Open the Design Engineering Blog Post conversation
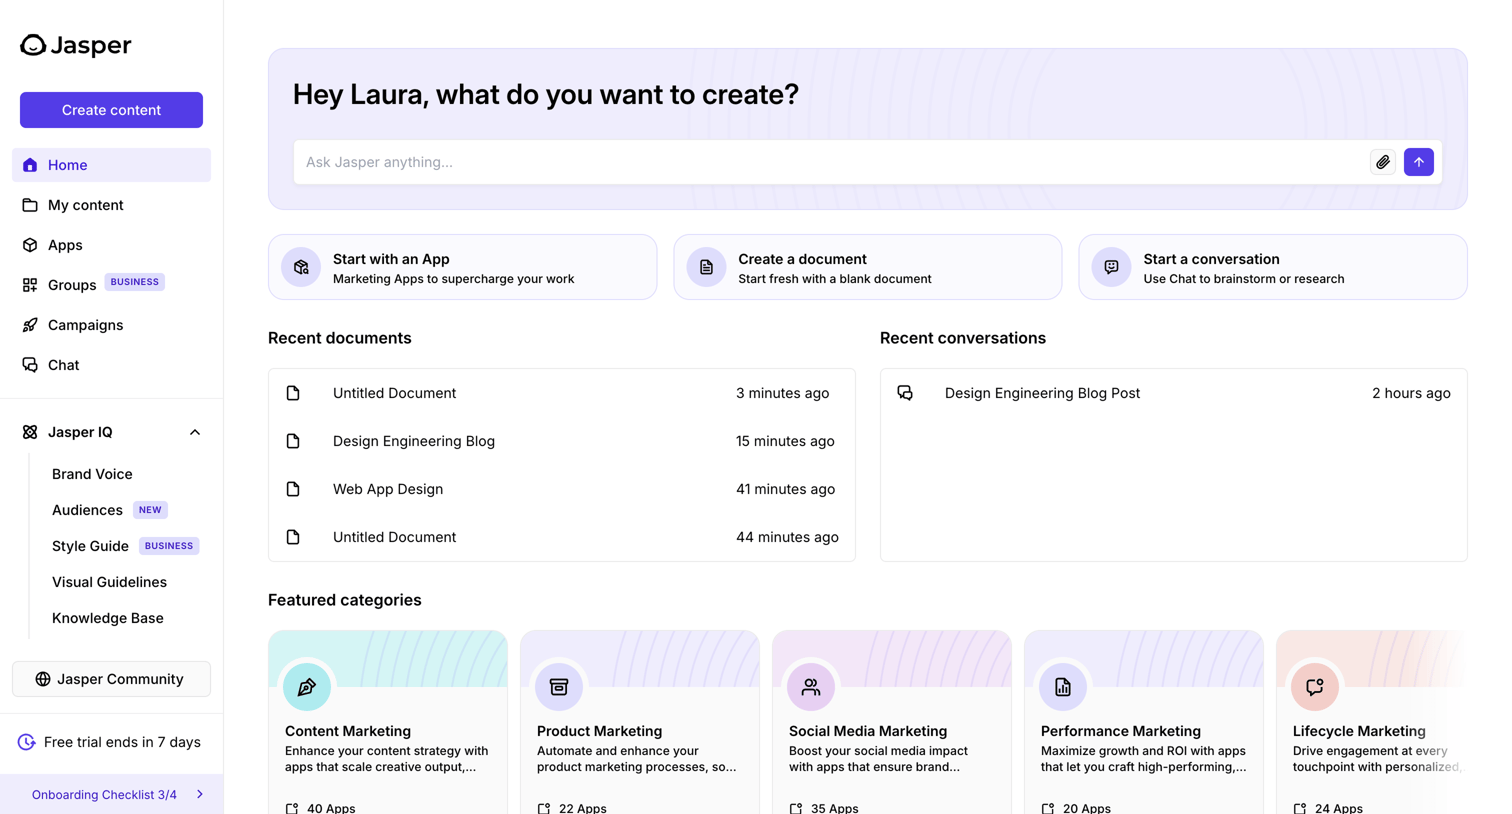Screen dimensions: 1512x814 [x=1173, y=393]
